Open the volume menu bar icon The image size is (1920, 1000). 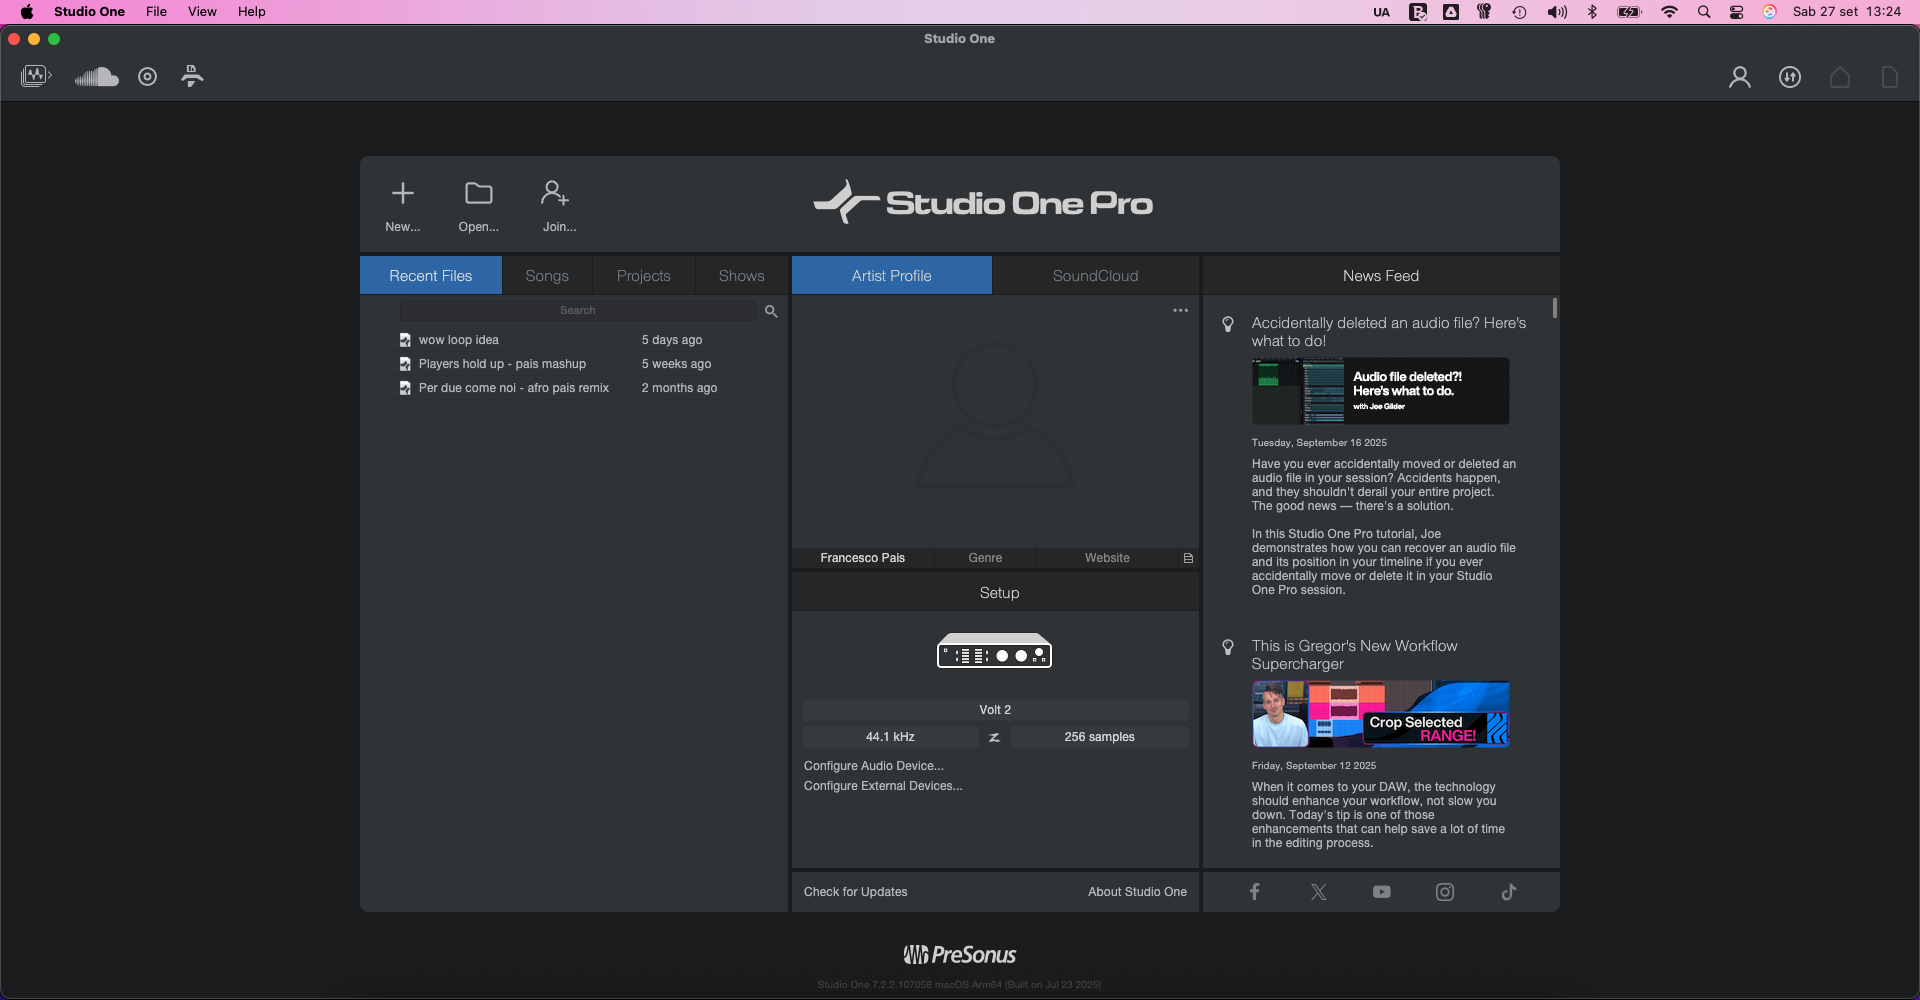[1557, 12]
